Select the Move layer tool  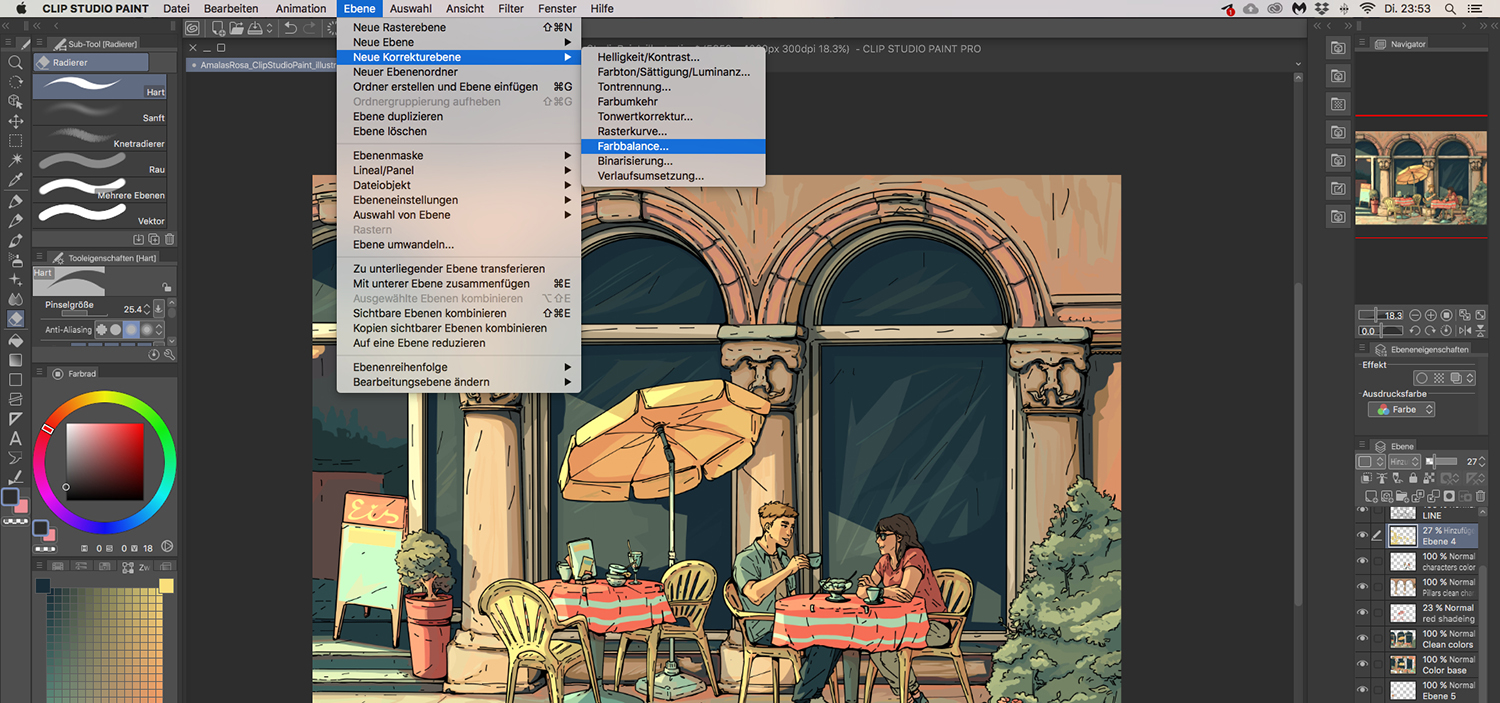click(x=15, y=121)
